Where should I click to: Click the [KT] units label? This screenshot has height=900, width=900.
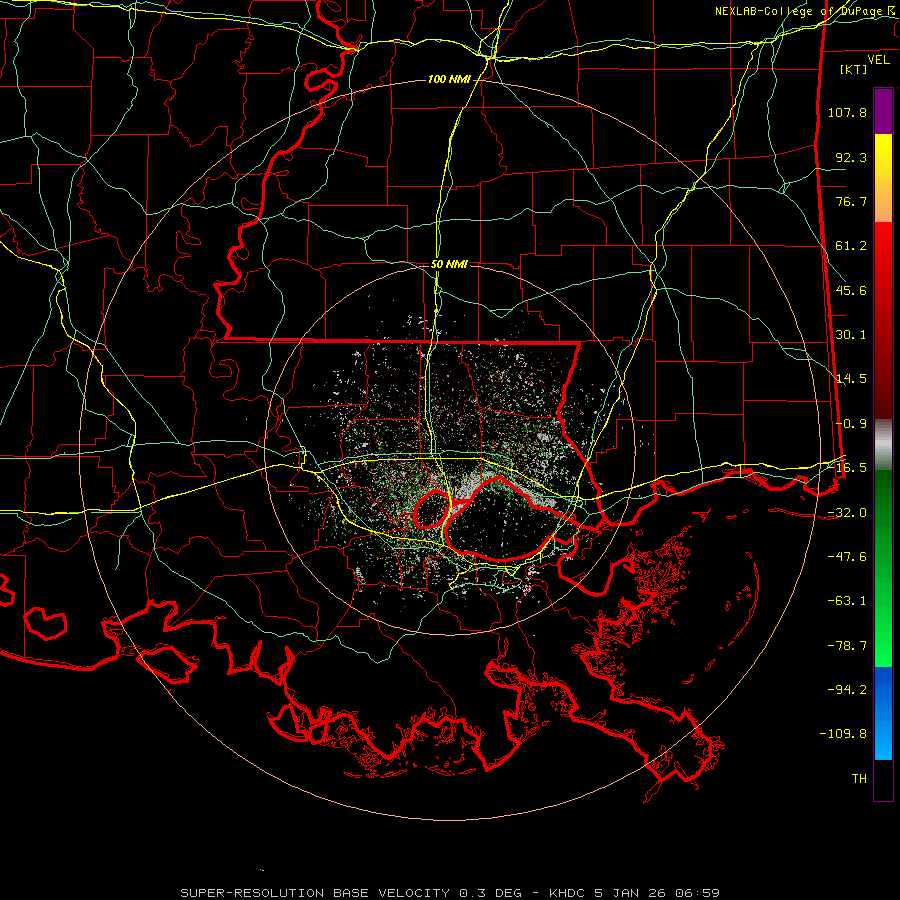854,69
